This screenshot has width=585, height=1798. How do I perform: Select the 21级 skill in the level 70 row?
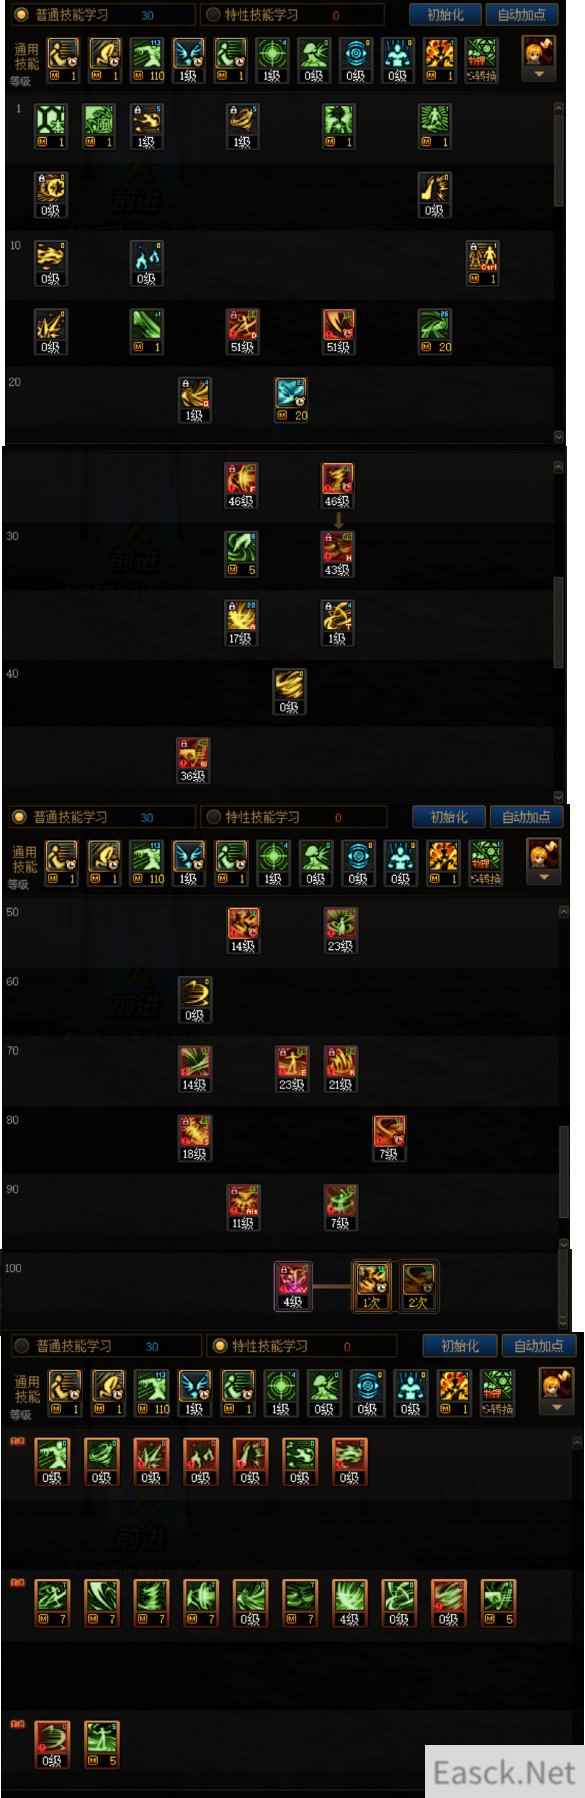[x=340, y=1069]
